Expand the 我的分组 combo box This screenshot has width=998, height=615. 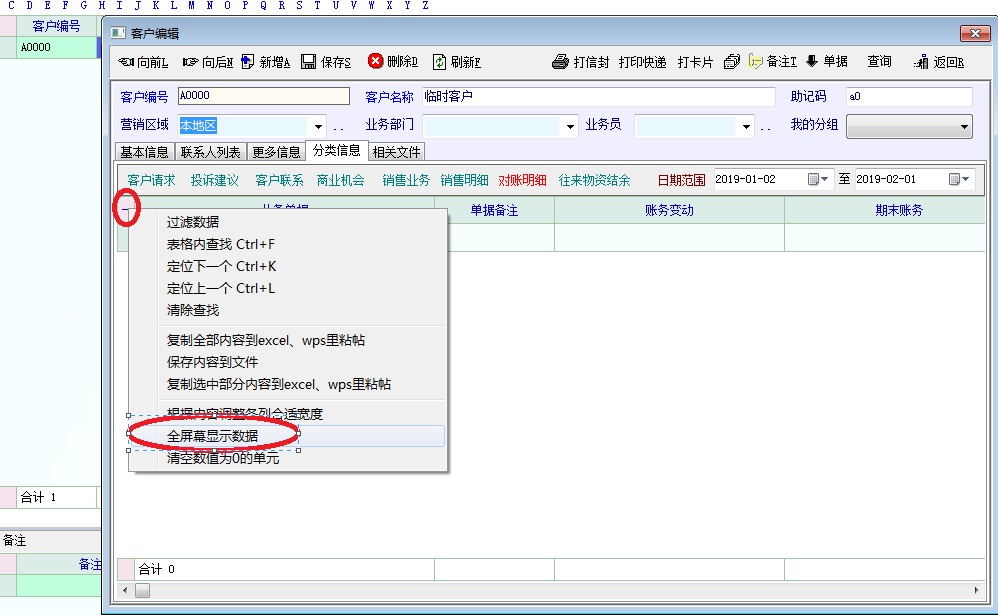964,127
